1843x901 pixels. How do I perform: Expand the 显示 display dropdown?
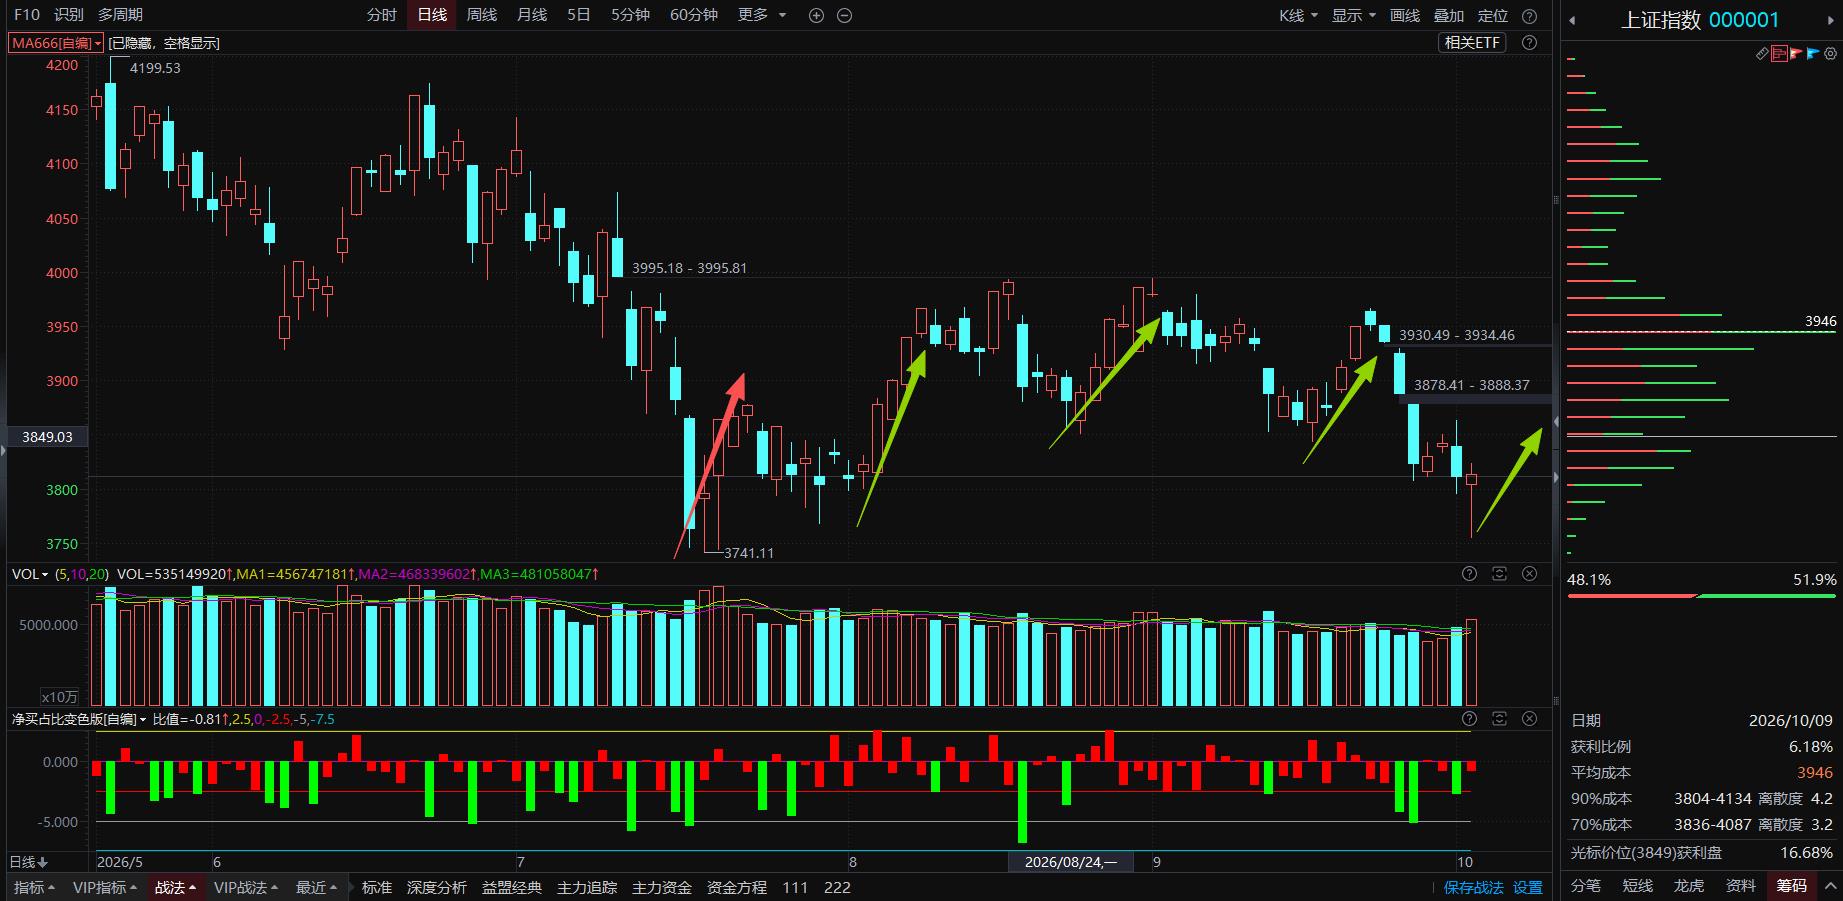(1354, 15)
